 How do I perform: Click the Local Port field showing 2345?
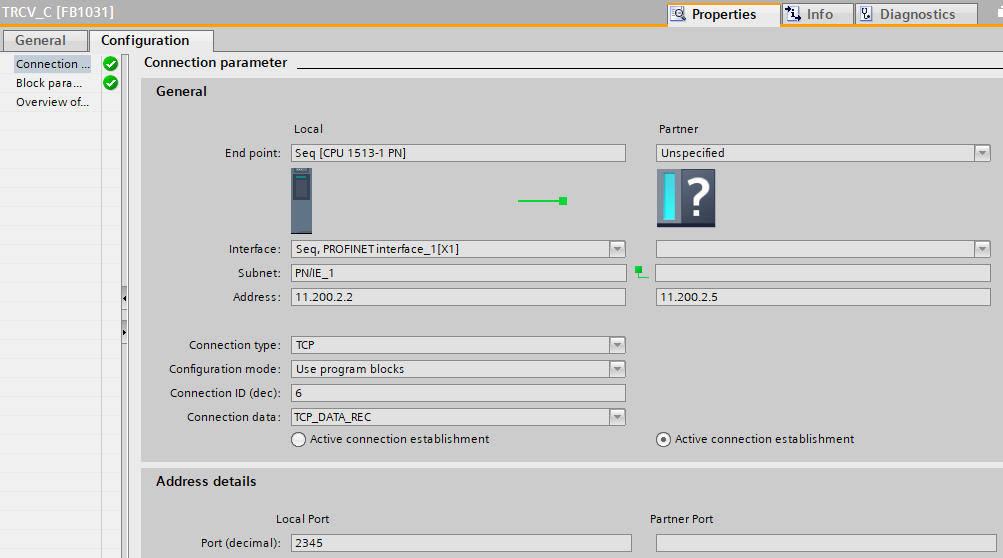(x=461, y=543)
